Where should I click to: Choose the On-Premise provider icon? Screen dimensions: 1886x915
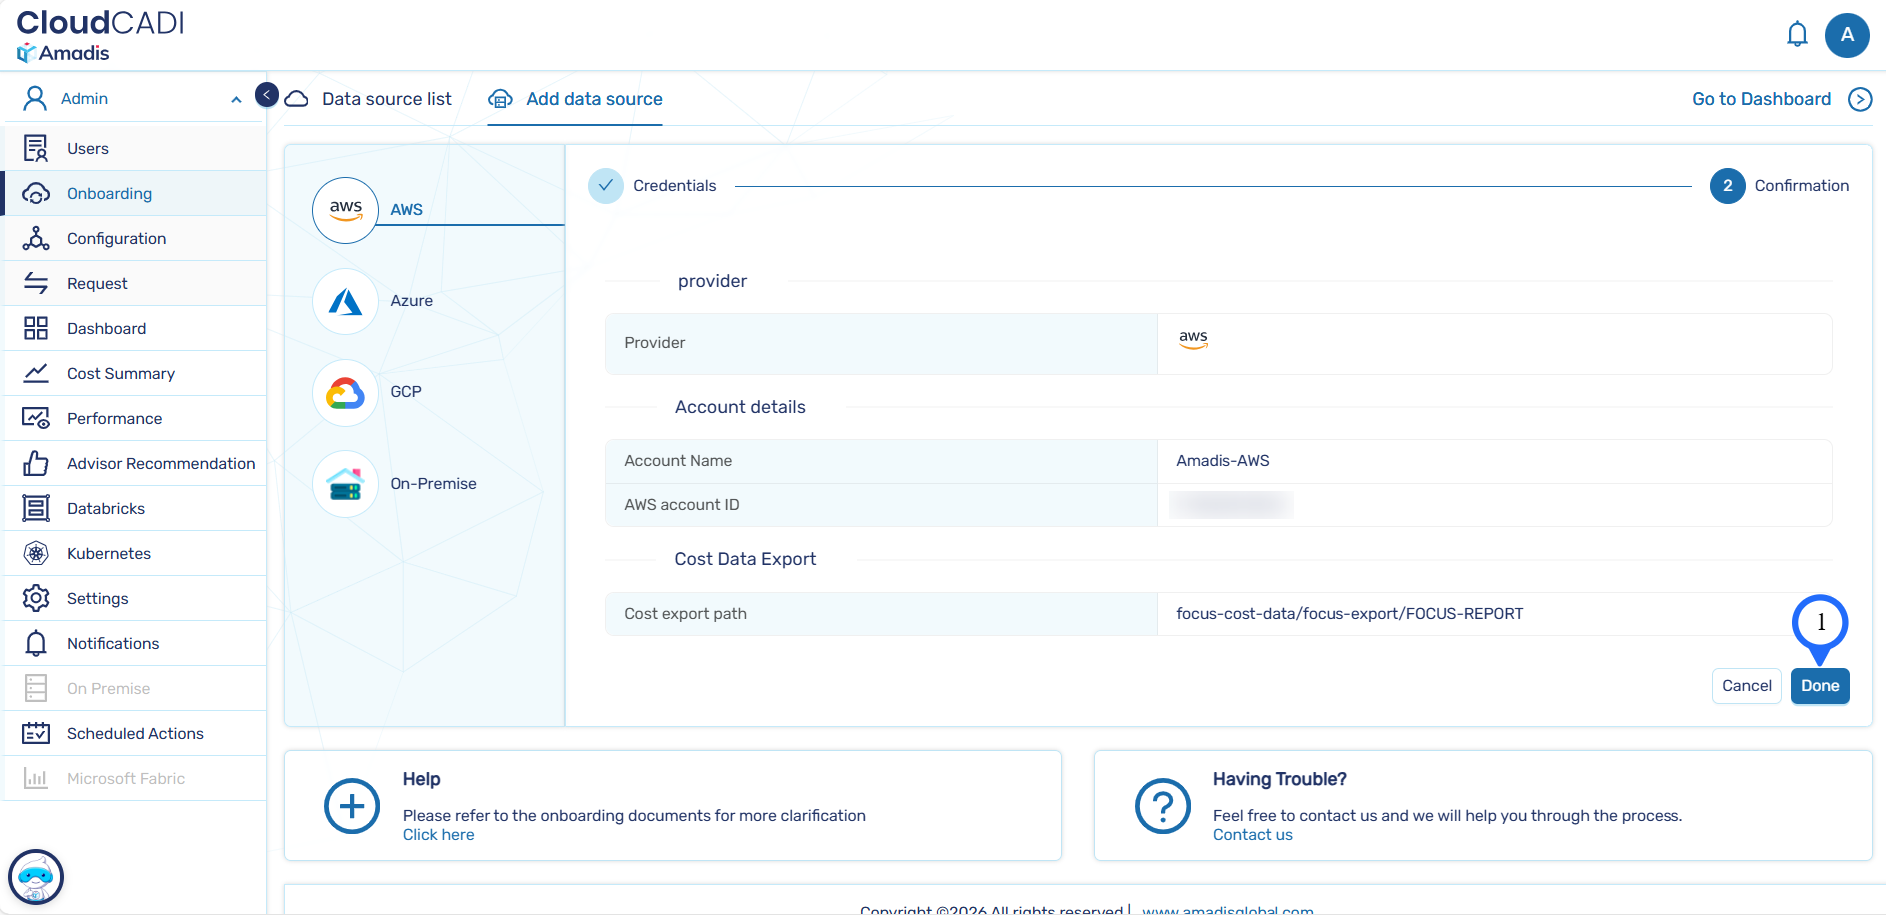pyautogui.click(x=345, y=484)
